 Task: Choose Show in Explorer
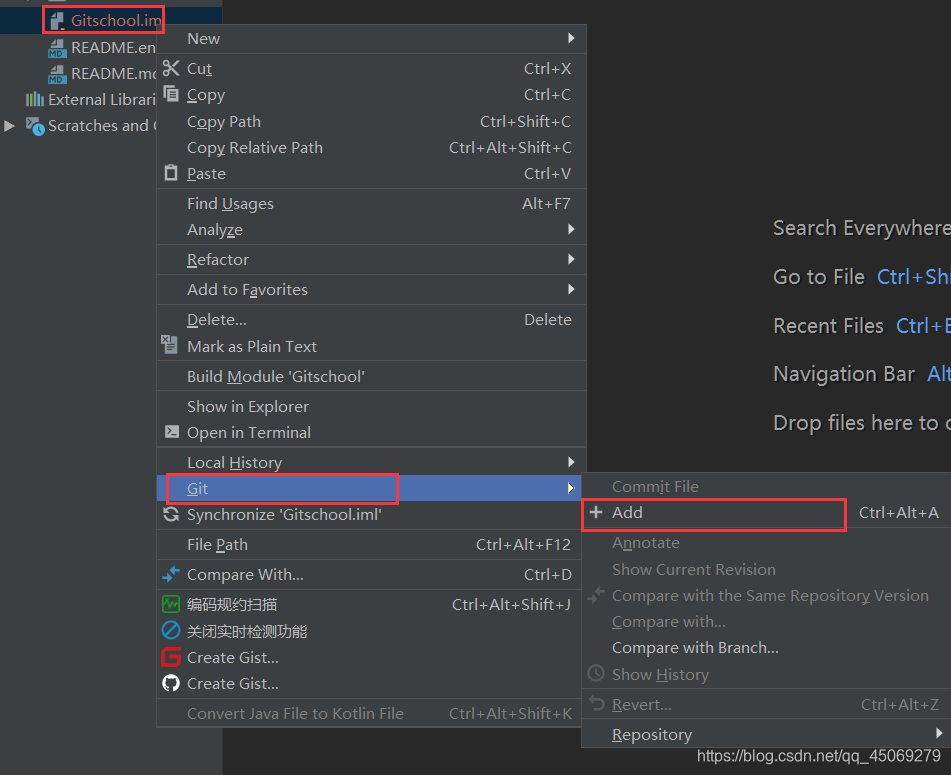click(x=371, y=406)
